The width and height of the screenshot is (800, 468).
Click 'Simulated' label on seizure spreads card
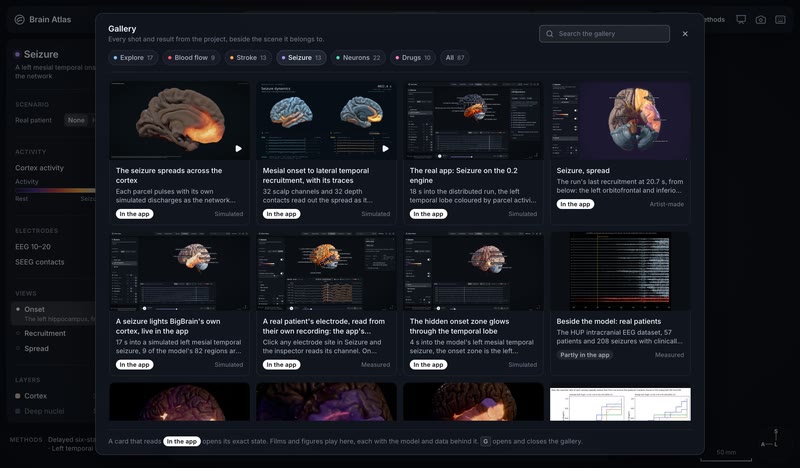coord(229,214)
